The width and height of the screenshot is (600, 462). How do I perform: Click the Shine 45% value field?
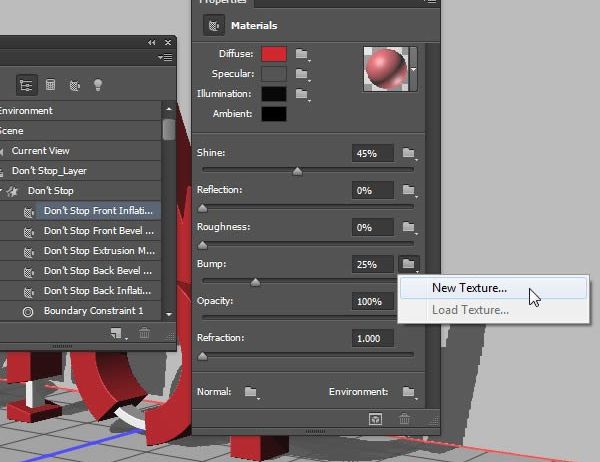(x=373, y=153)
